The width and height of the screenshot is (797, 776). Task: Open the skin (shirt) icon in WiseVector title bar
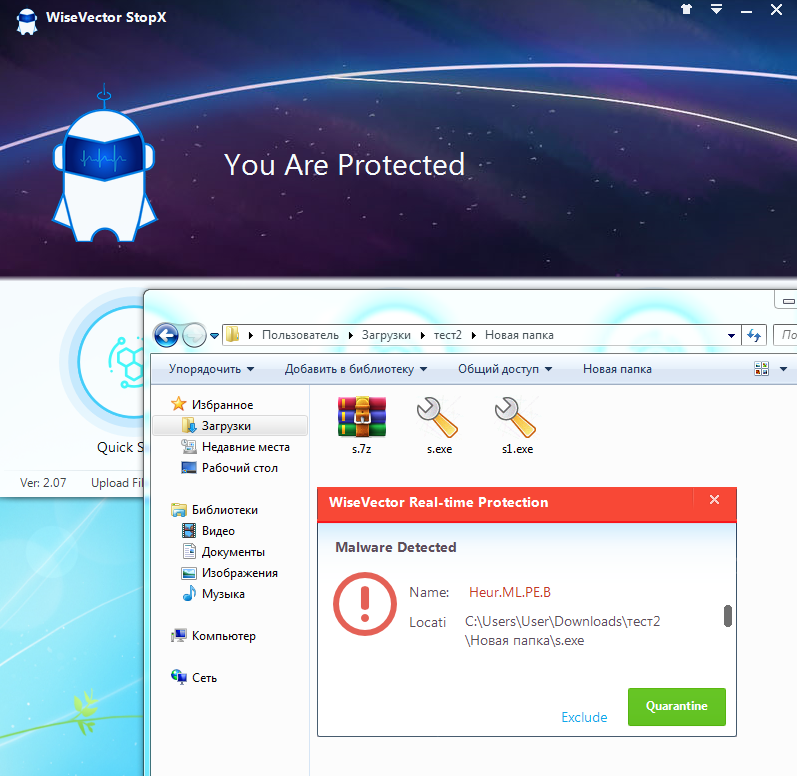click(687, 9)
